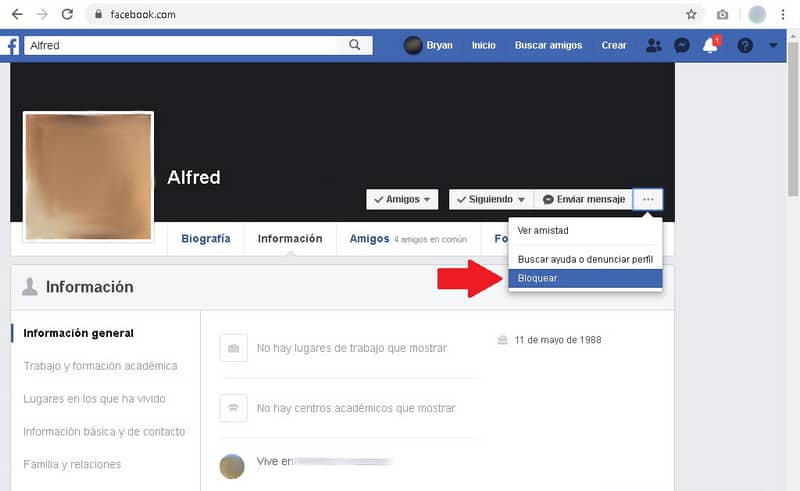Bookmark this page with the star
This screenshot has width=800, height=491.
click(x=691, y=14)
